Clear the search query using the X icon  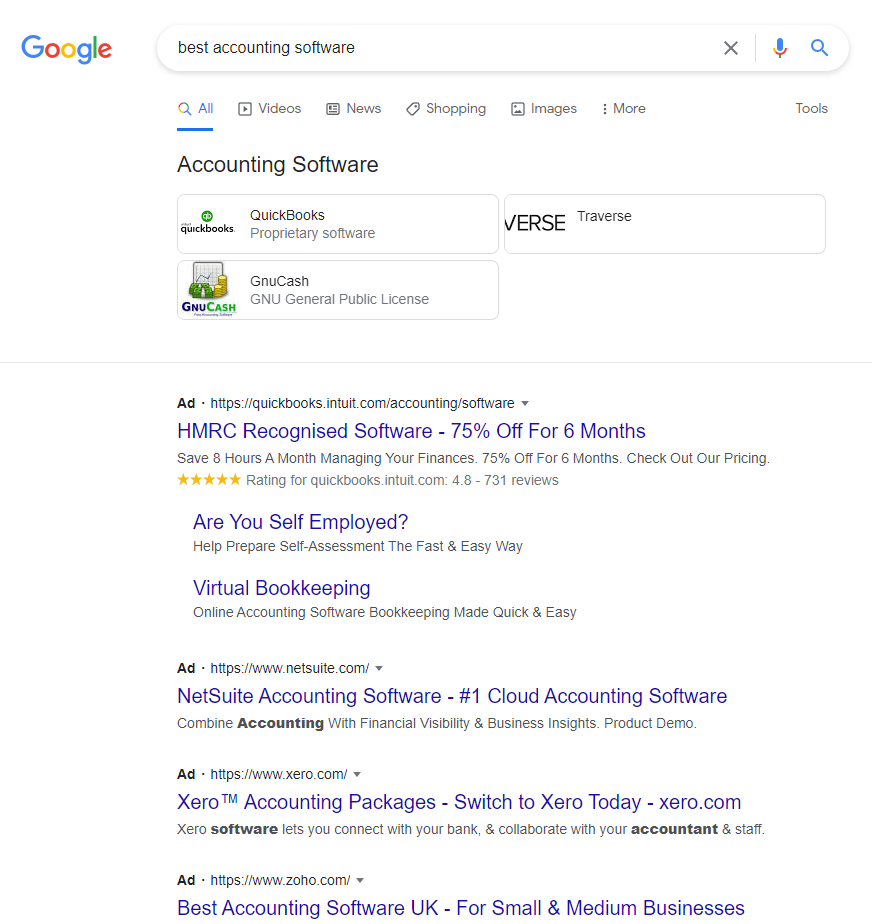tap(731, 47)
